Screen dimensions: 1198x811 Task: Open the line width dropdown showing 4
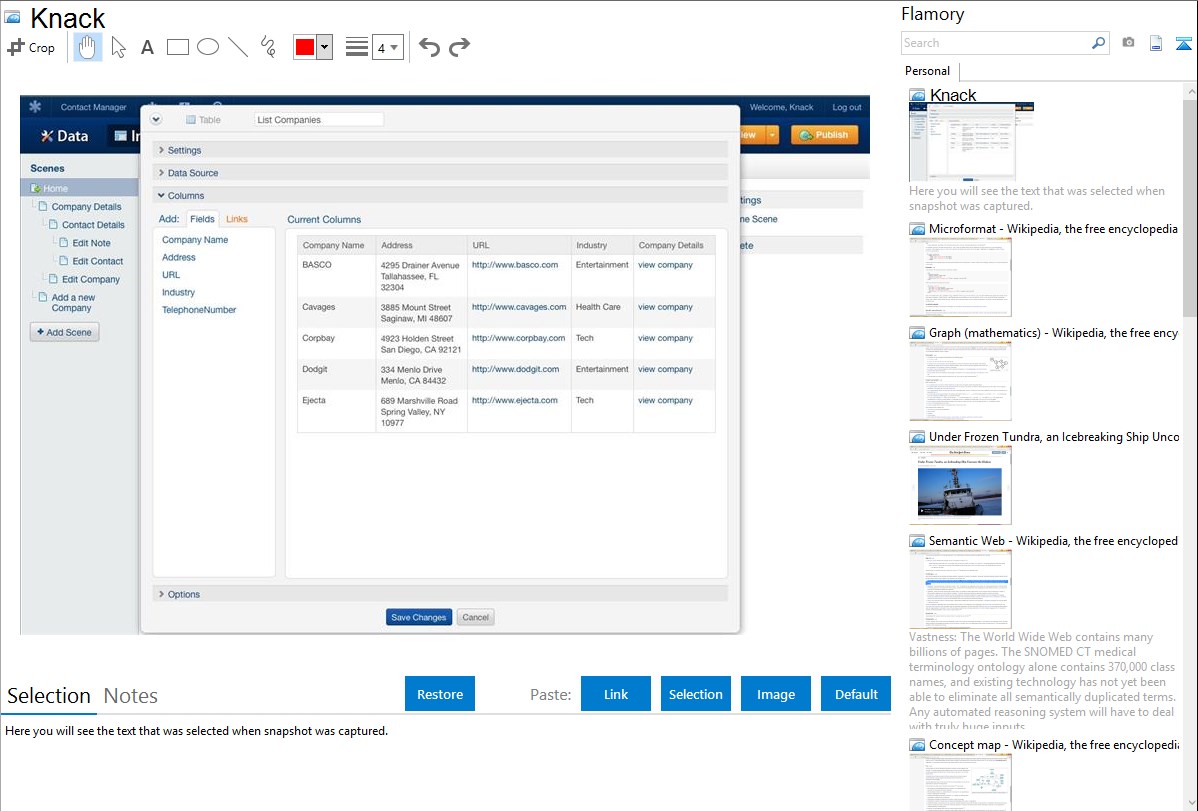pos(387,47)
